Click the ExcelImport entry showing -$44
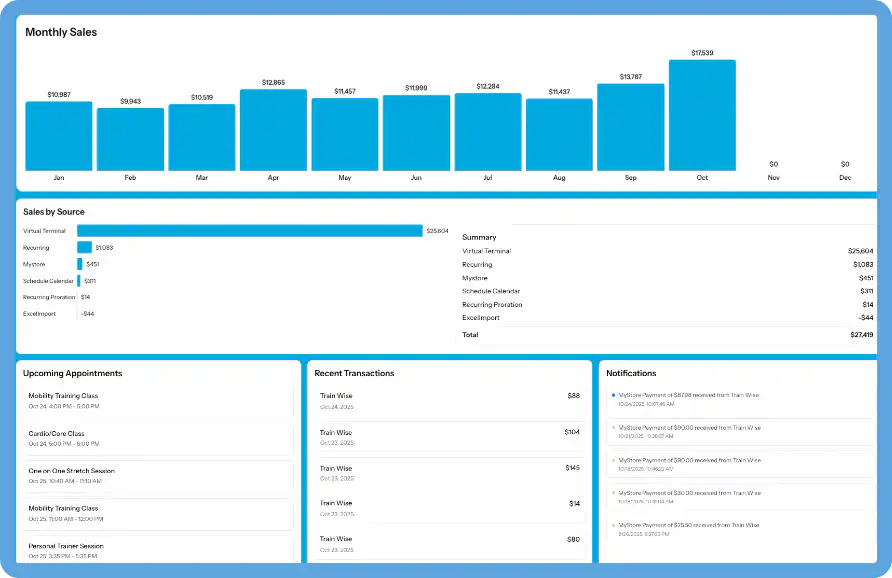This screenshot has width=892, height=578. [x=60, y=313]
